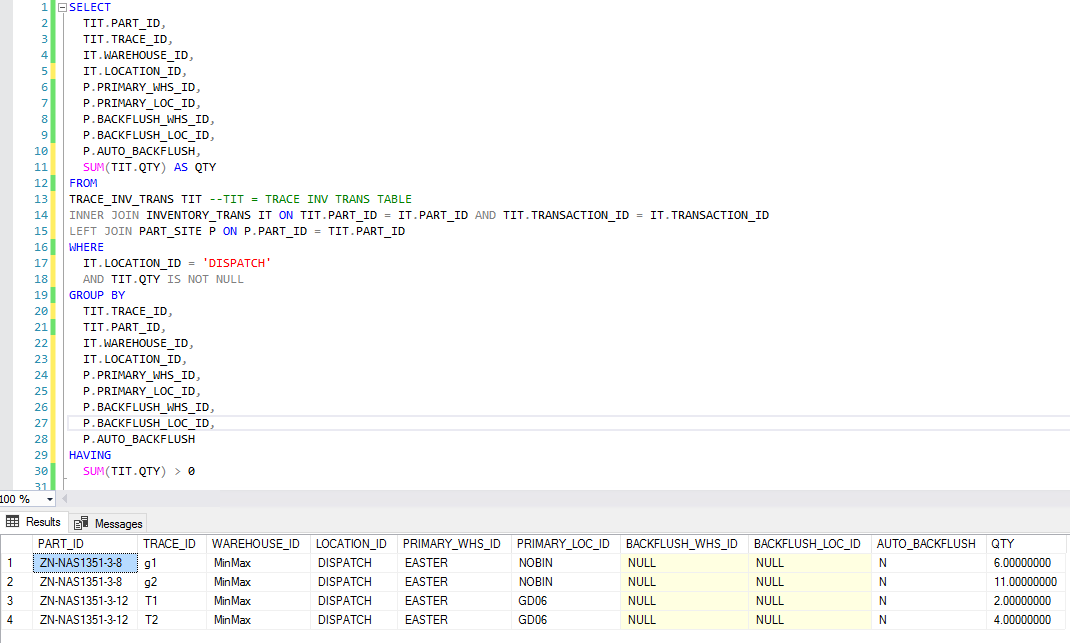Select the WAREHOUSE_ID column header
The width and height of the screenshot is (1070, 643).
coord(258,544)
